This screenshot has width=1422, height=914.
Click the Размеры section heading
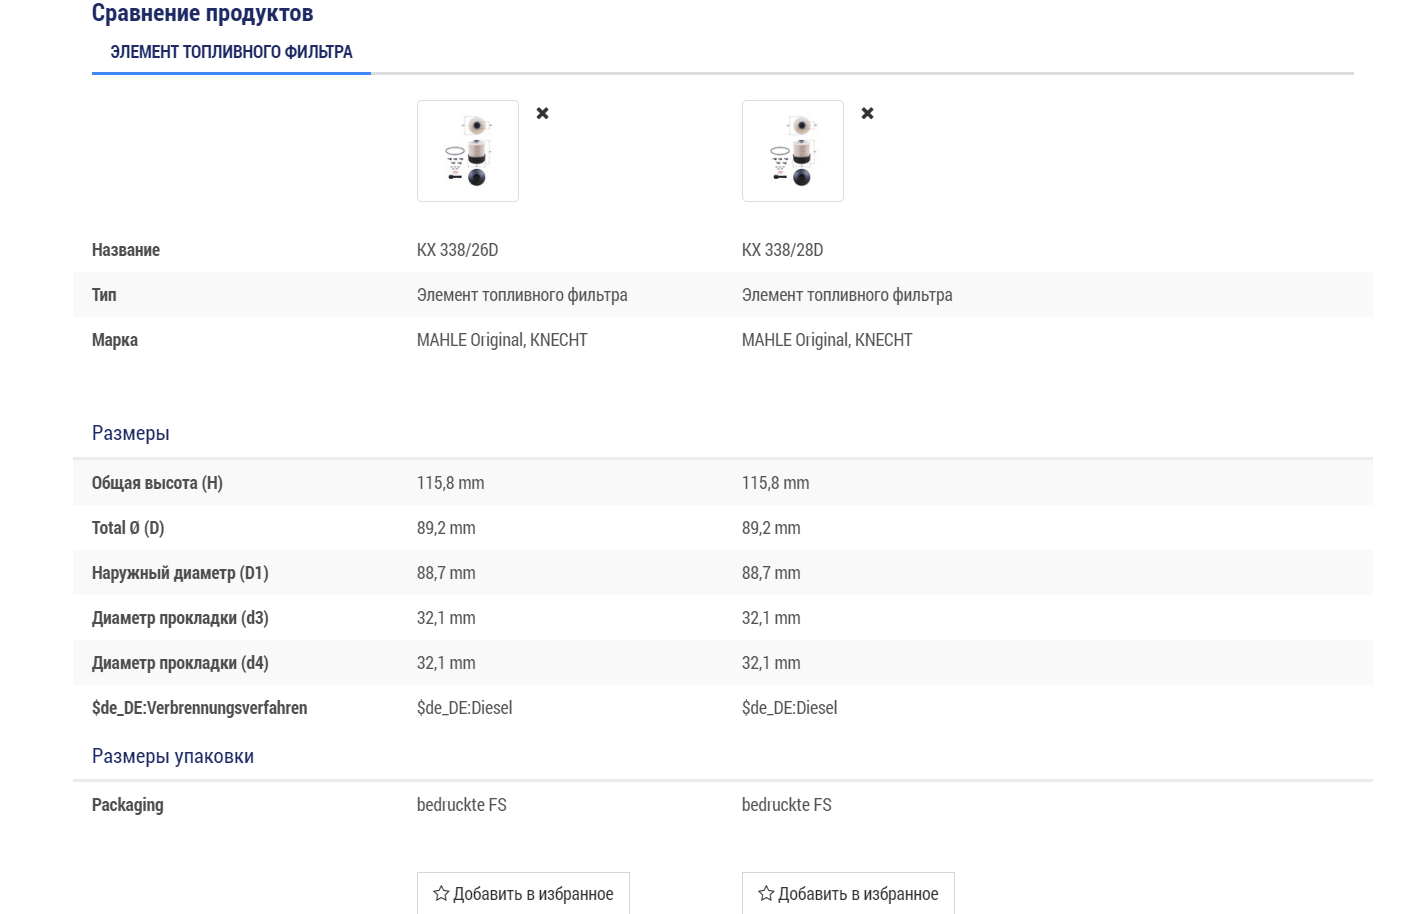[131, 433]
